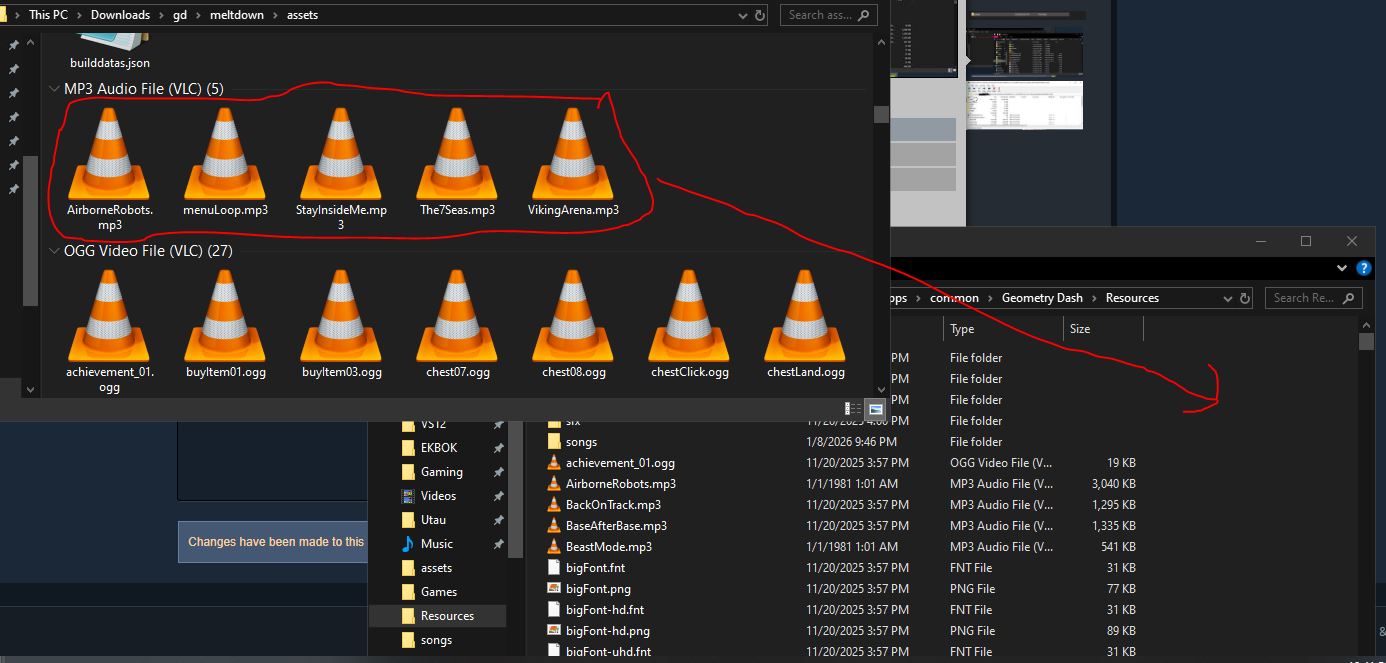Select the chestLand.ogg file icon
1386x663 pixels.
(805, 316)
